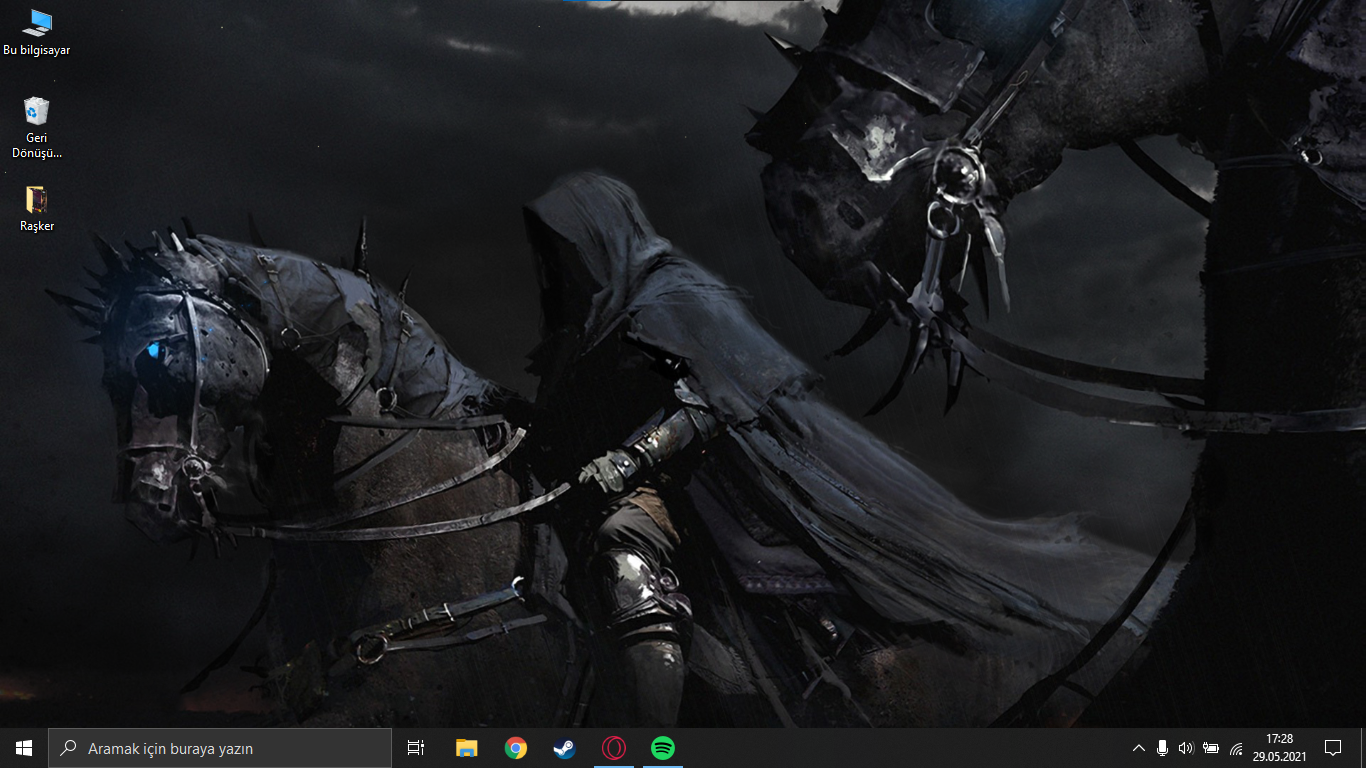Open Task View from the taskbar
1366x768 pixels.
click(x=416, y=748)
